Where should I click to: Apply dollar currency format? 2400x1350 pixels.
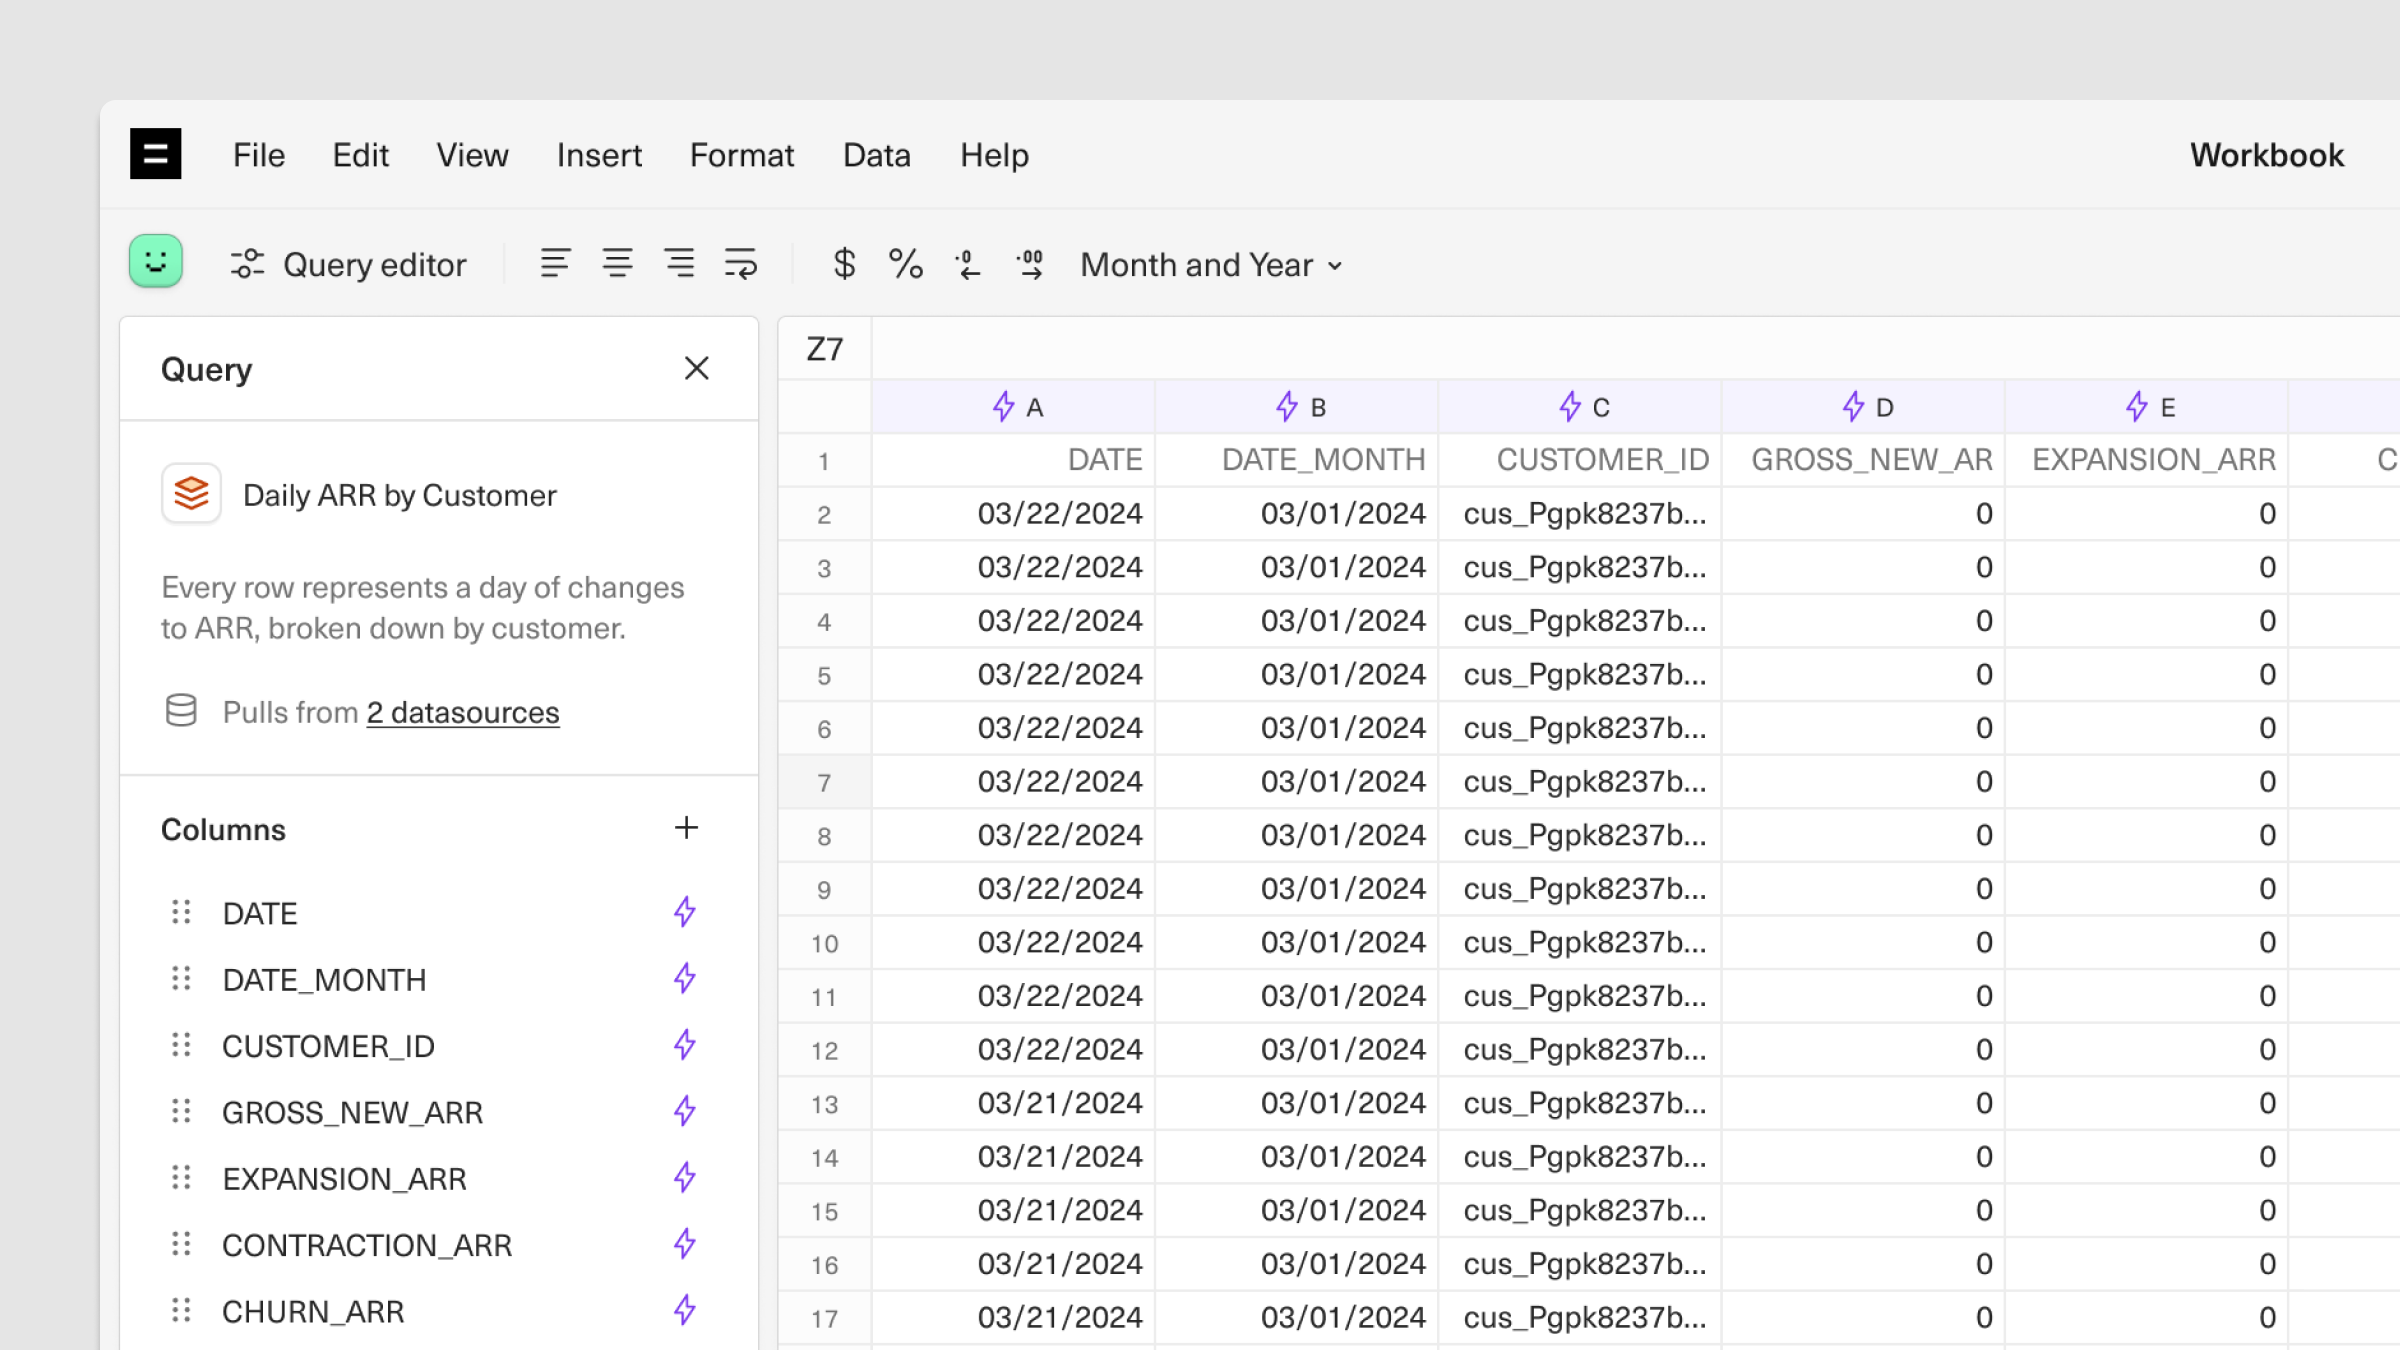(x=844, y=264)
